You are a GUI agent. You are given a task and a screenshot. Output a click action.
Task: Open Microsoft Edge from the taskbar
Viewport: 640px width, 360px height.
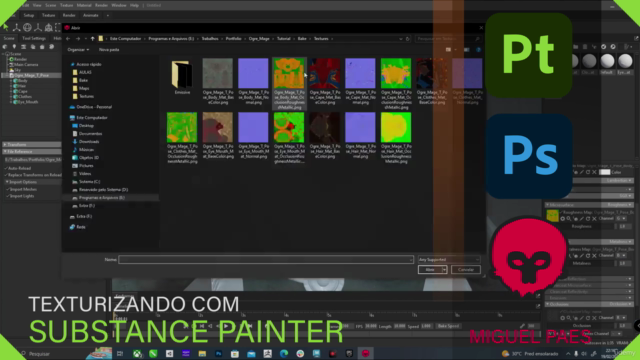tap(284, 353)
